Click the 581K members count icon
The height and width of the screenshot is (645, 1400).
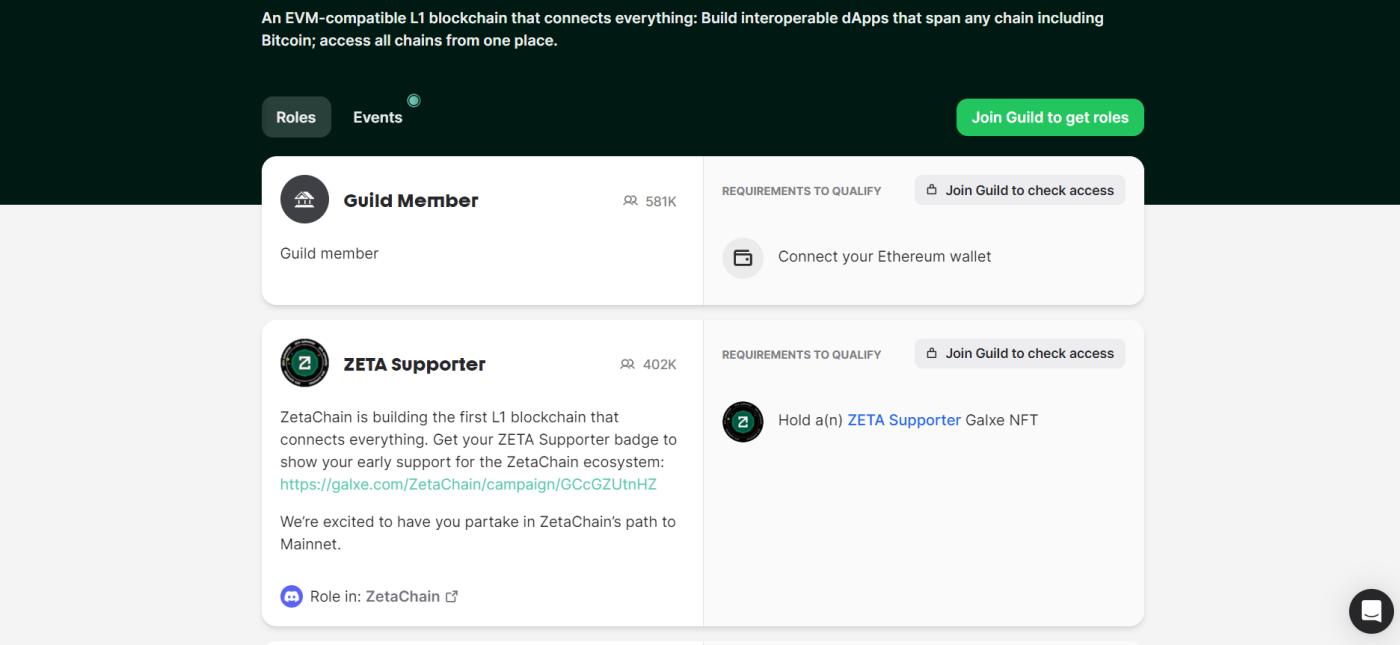tap(630, 201)
